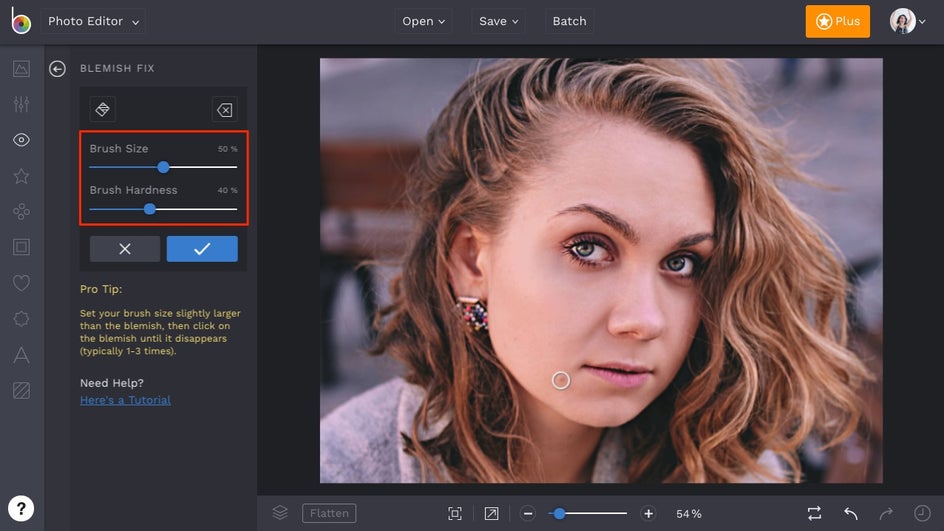Select the Text tool icon

coord(21,355)
